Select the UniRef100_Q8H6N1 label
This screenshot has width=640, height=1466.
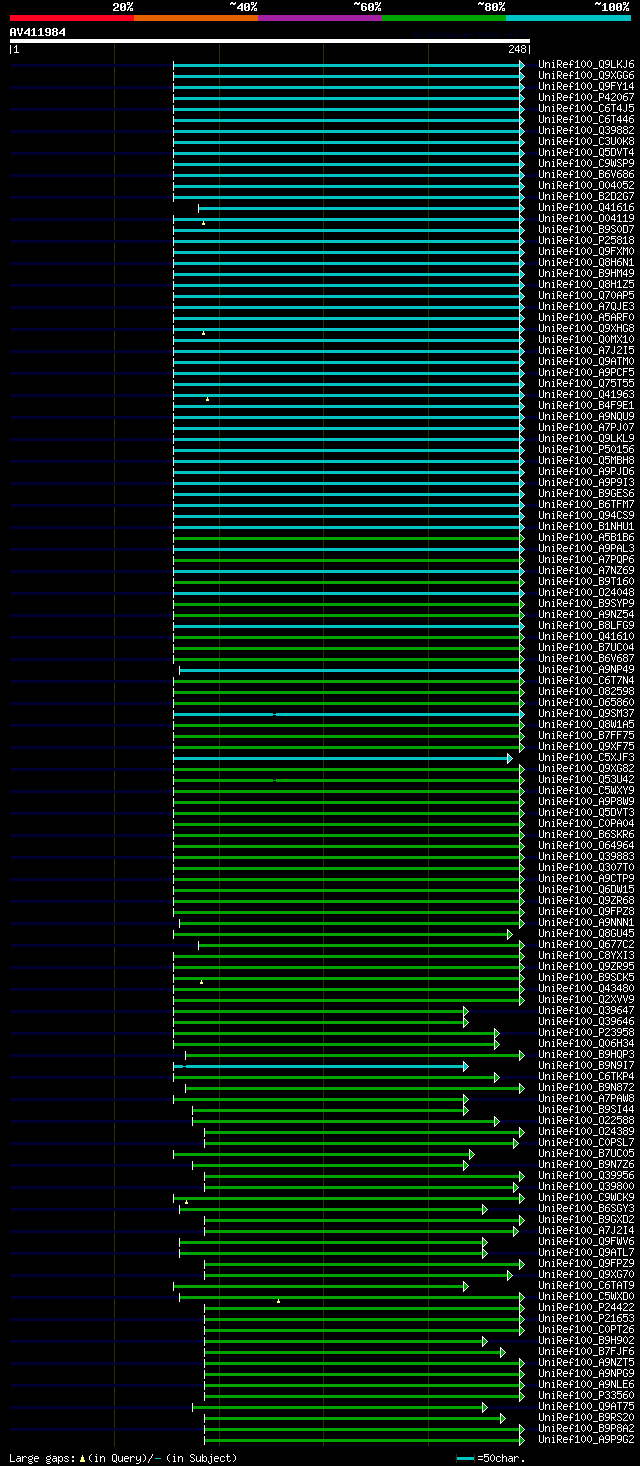coord(586,262)
